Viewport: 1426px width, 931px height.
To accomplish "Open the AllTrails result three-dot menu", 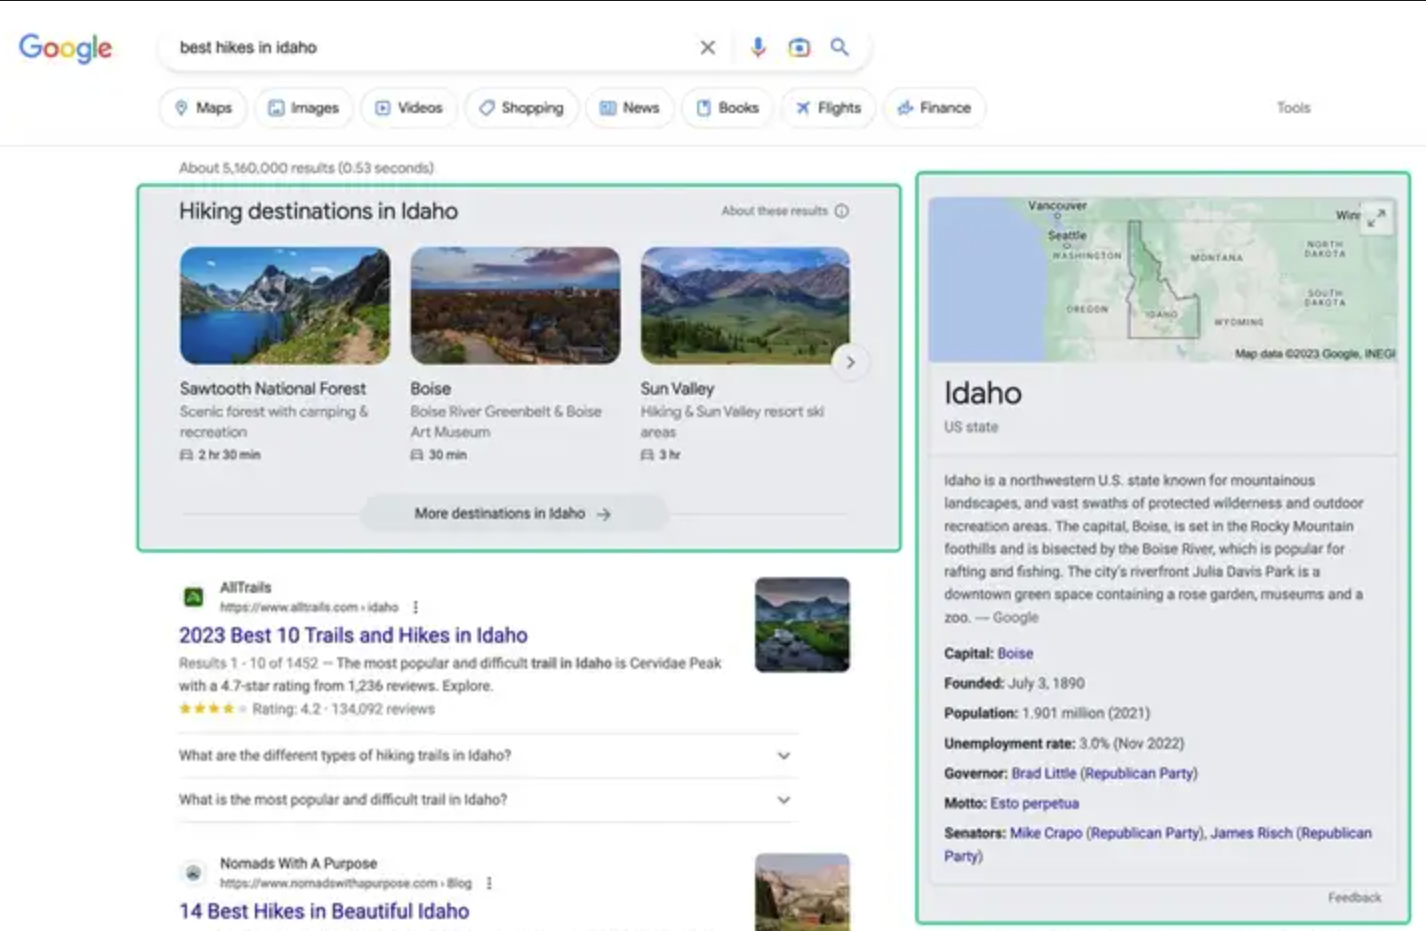I will point(415,607).
